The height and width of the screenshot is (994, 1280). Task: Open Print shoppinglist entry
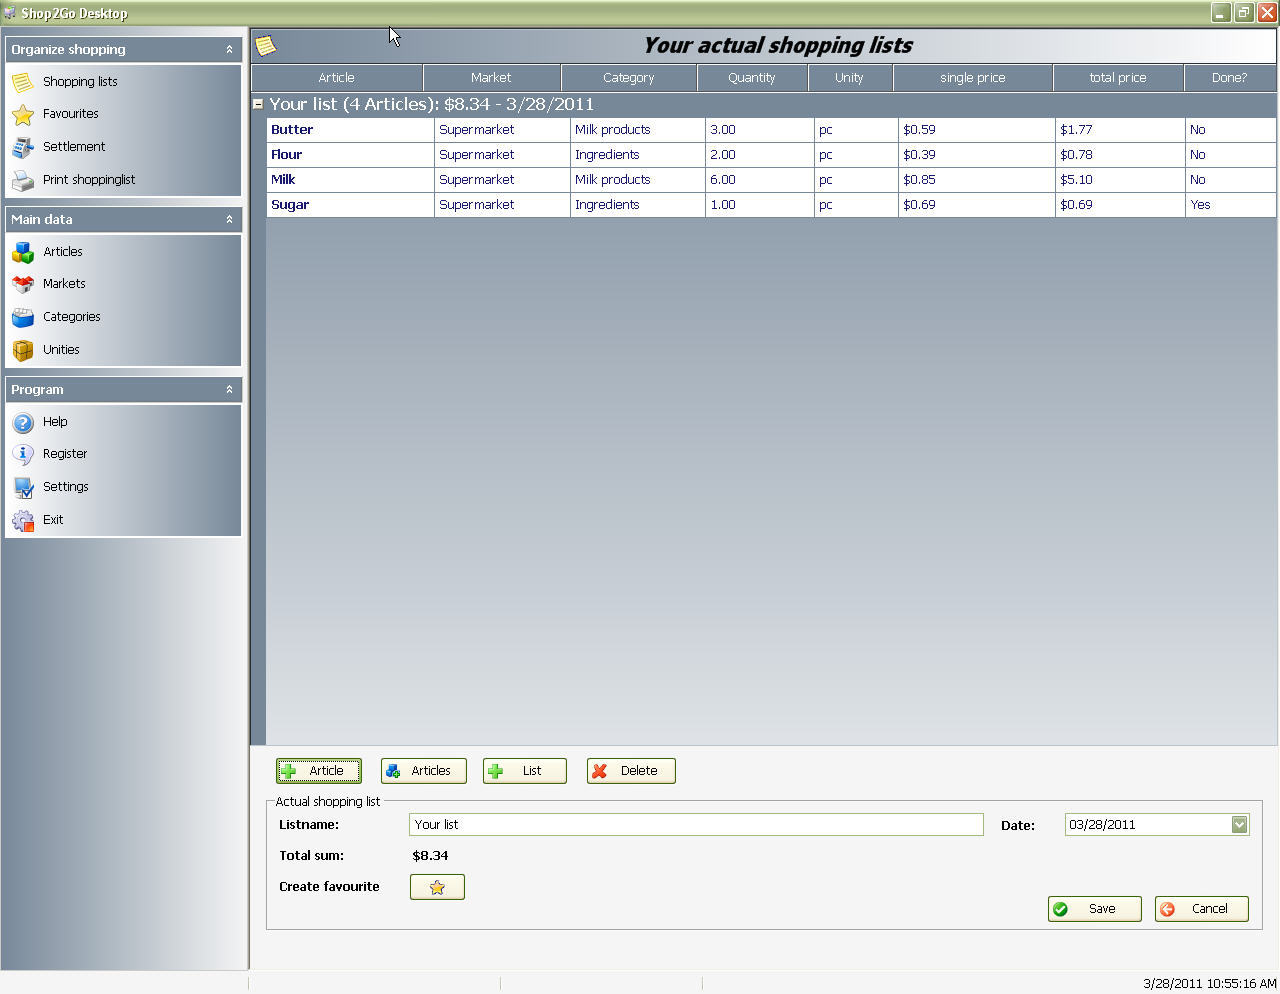tap(89, 180)
